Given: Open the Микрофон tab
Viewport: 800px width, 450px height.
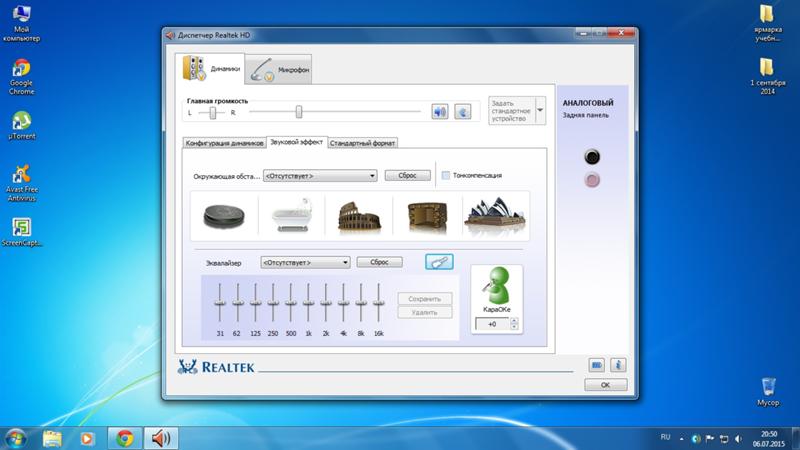Looking at the screenshot, I should 279,69.
